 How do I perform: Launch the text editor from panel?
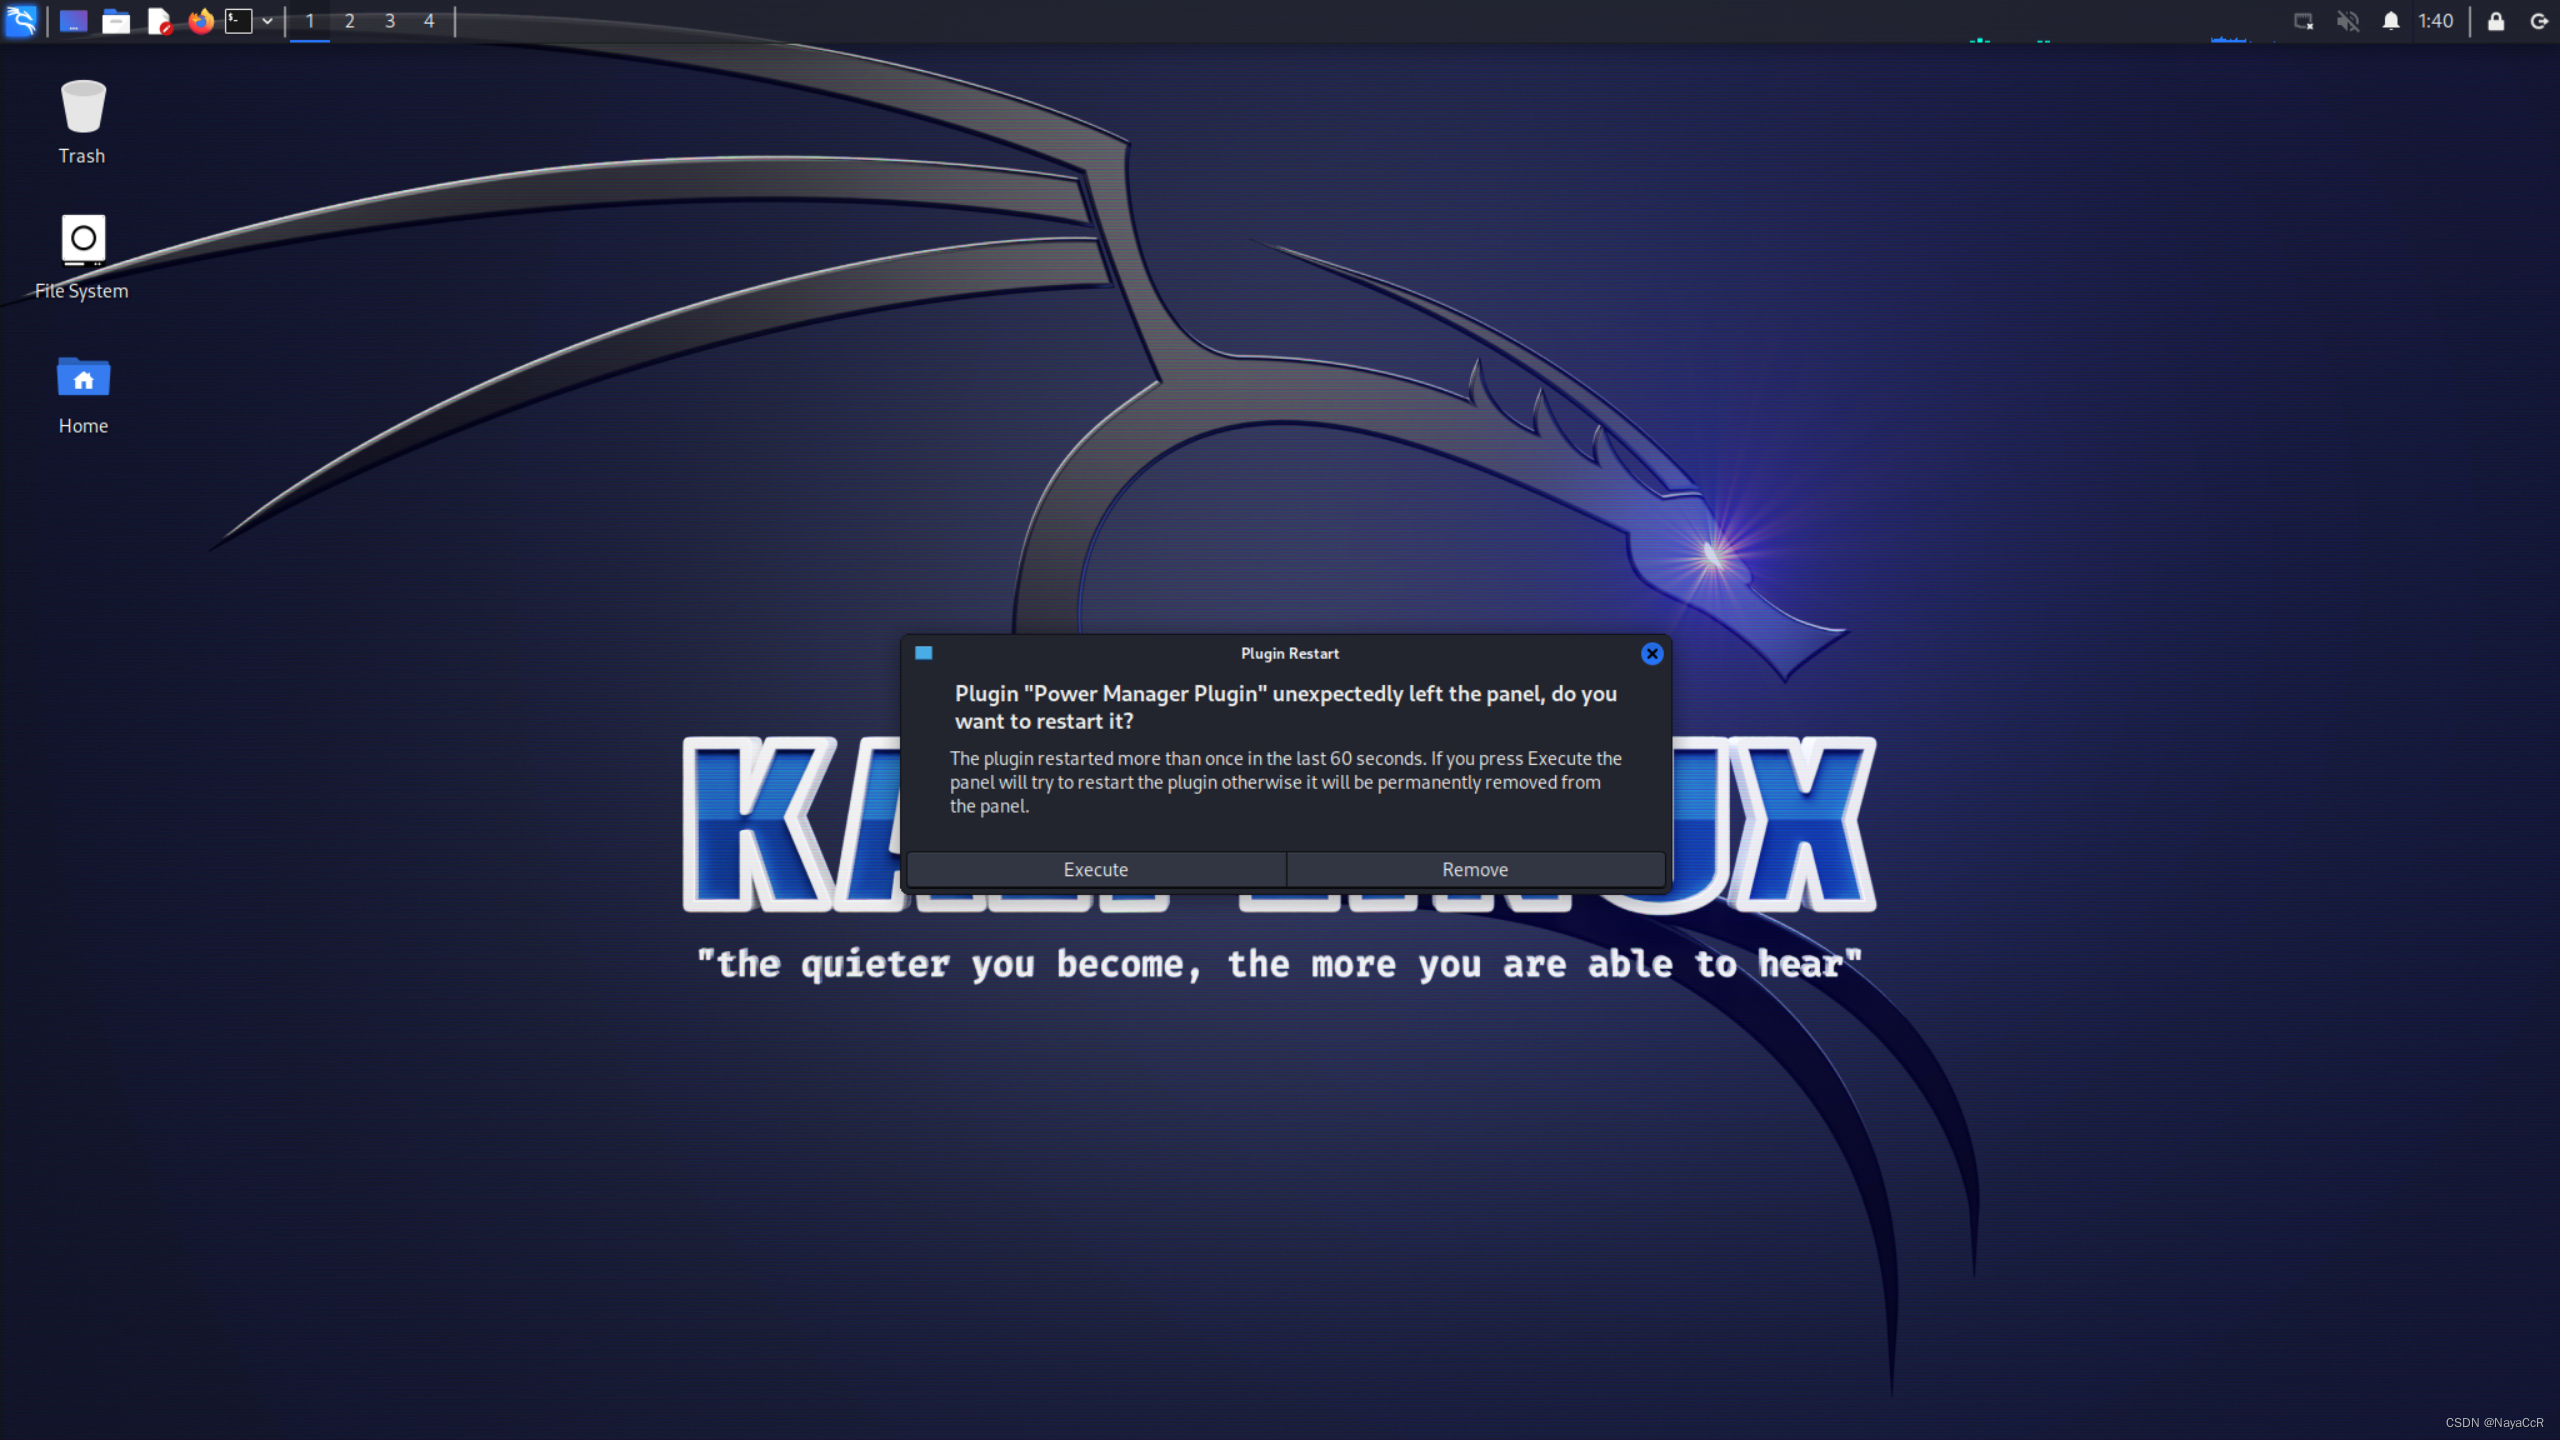click(159, 21)
